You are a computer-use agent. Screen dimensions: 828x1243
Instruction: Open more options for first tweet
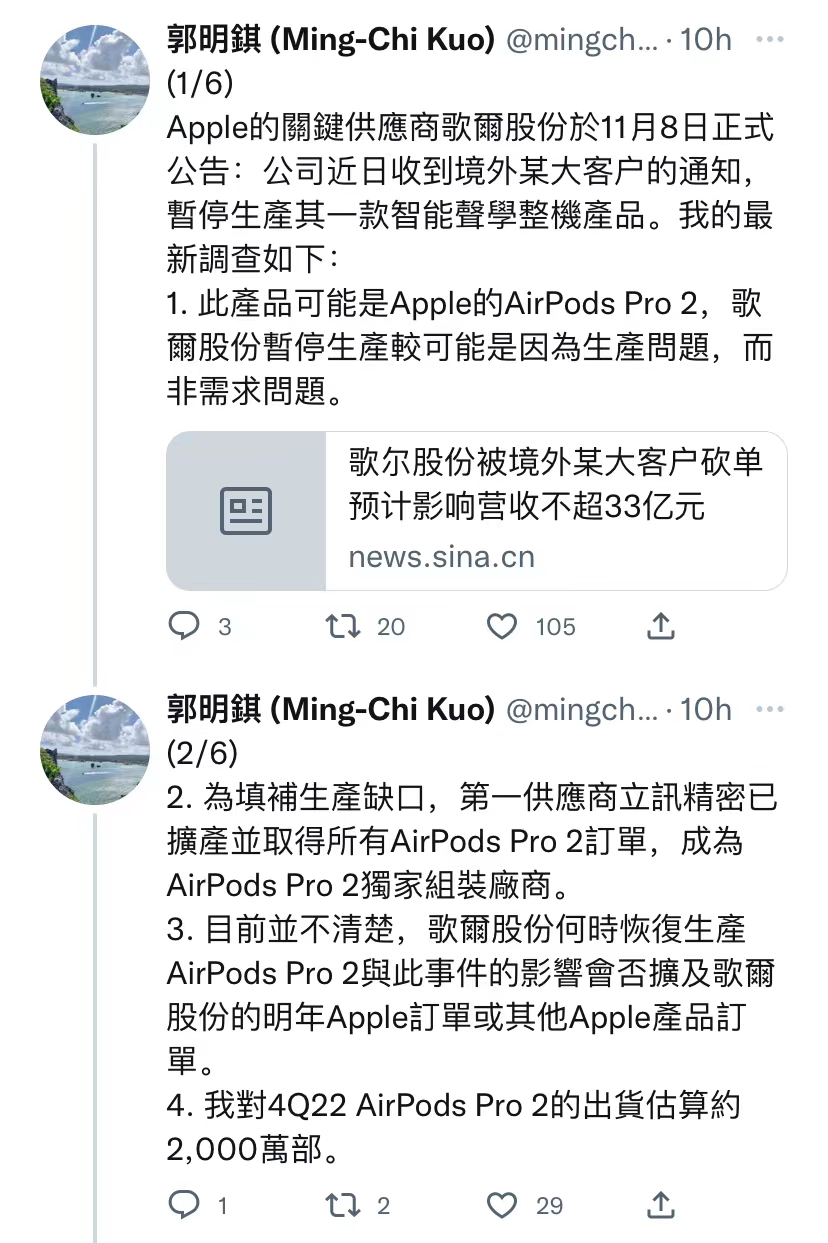coord(770,40)
